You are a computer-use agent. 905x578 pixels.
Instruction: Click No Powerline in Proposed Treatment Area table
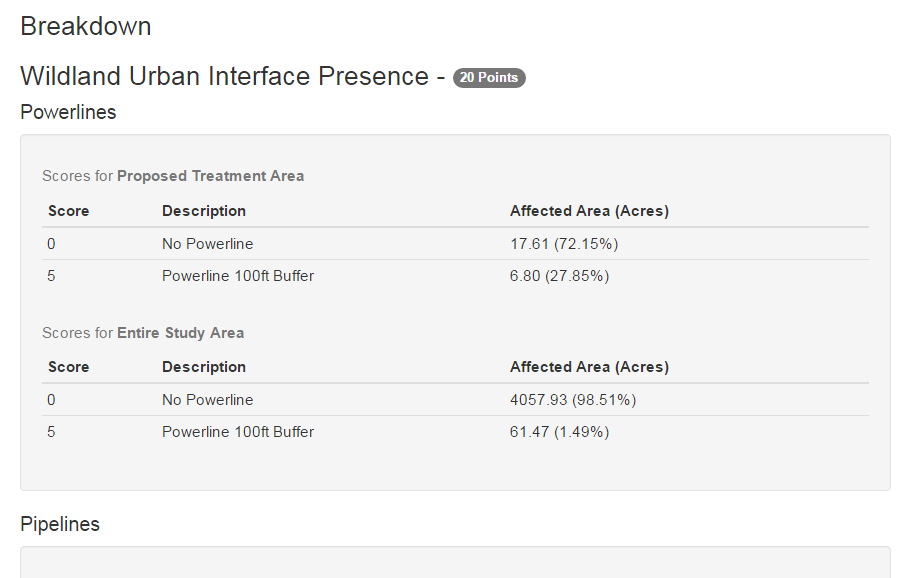coord(208,244)
